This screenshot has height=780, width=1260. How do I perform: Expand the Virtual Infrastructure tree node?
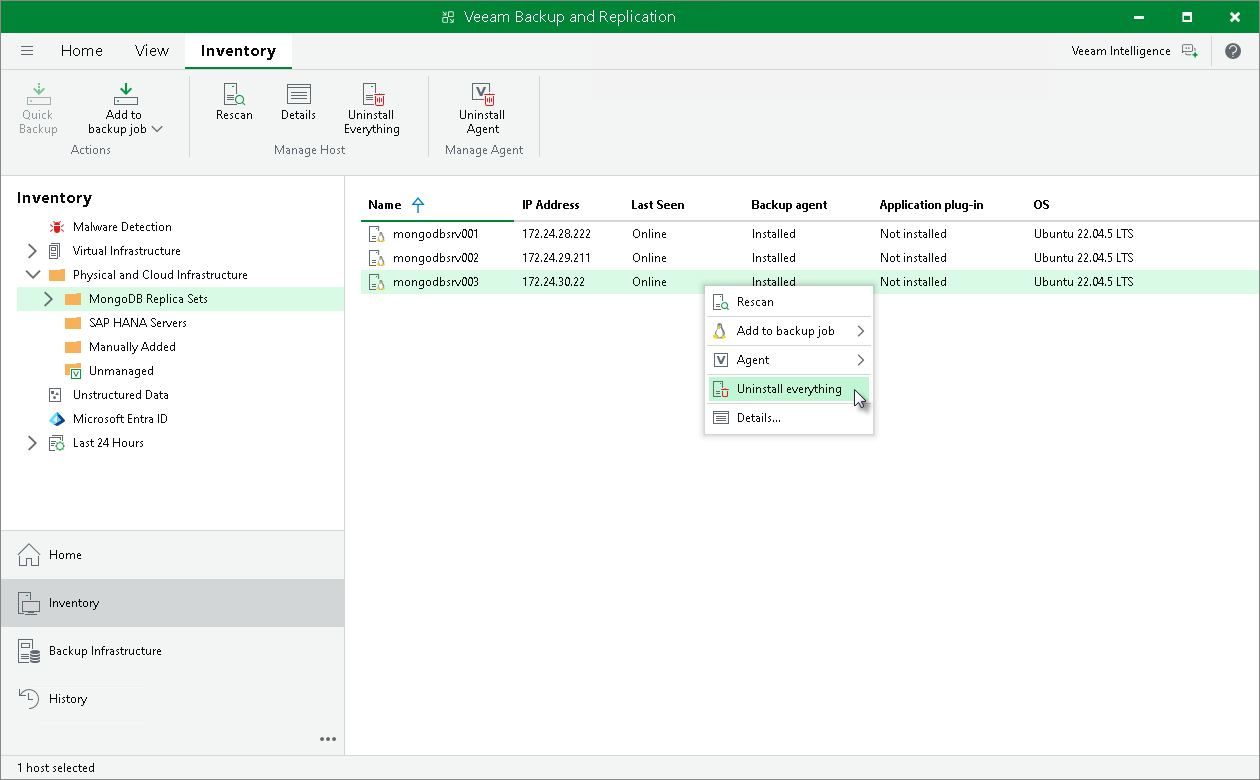click(32, 251)
